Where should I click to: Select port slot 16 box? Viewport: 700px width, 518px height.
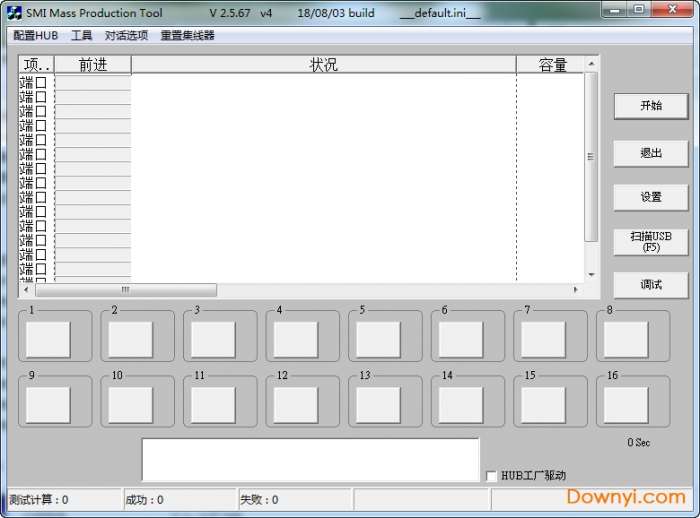click(626, 405)
